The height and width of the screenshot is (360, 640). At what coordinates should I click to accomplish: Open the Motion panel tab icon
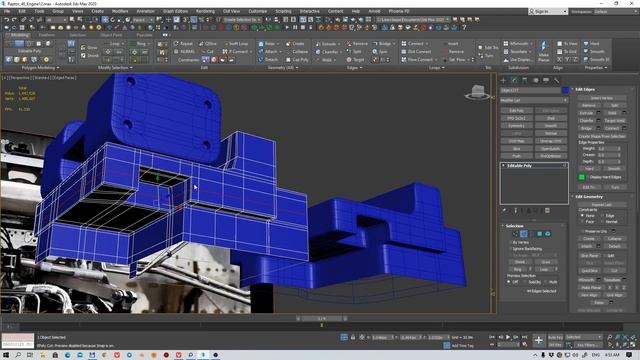click(x=536, y=80)
